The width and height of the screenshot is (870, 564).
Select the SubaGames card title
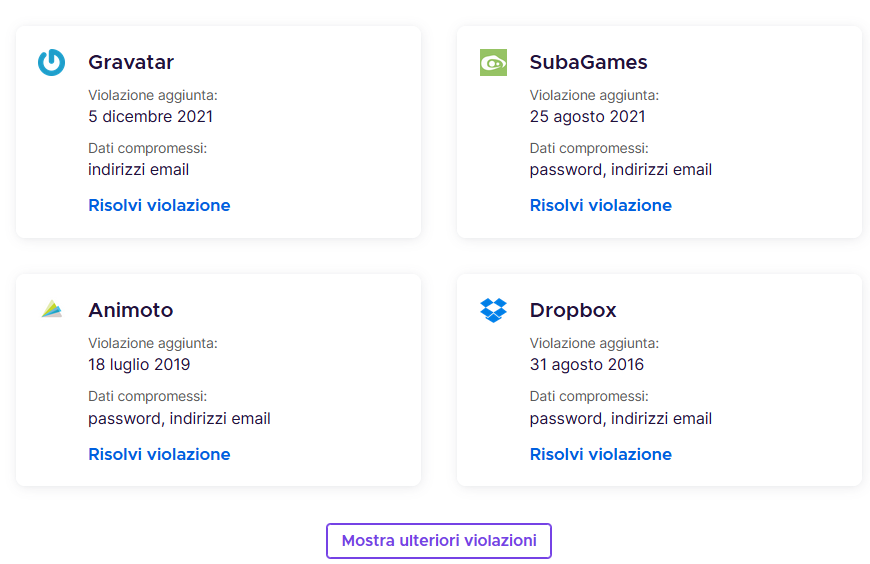589,62
